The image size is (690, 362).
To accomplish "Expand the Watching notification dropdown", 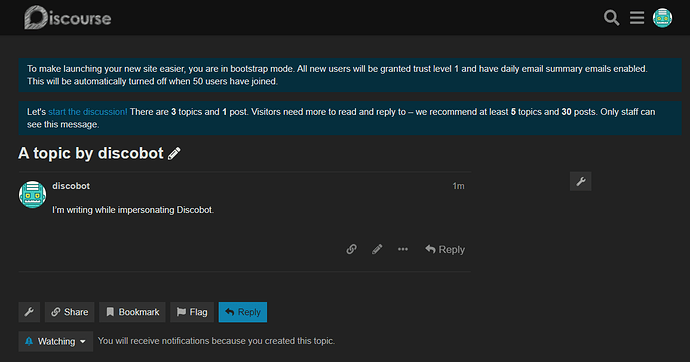I will (x=56, y=341).
